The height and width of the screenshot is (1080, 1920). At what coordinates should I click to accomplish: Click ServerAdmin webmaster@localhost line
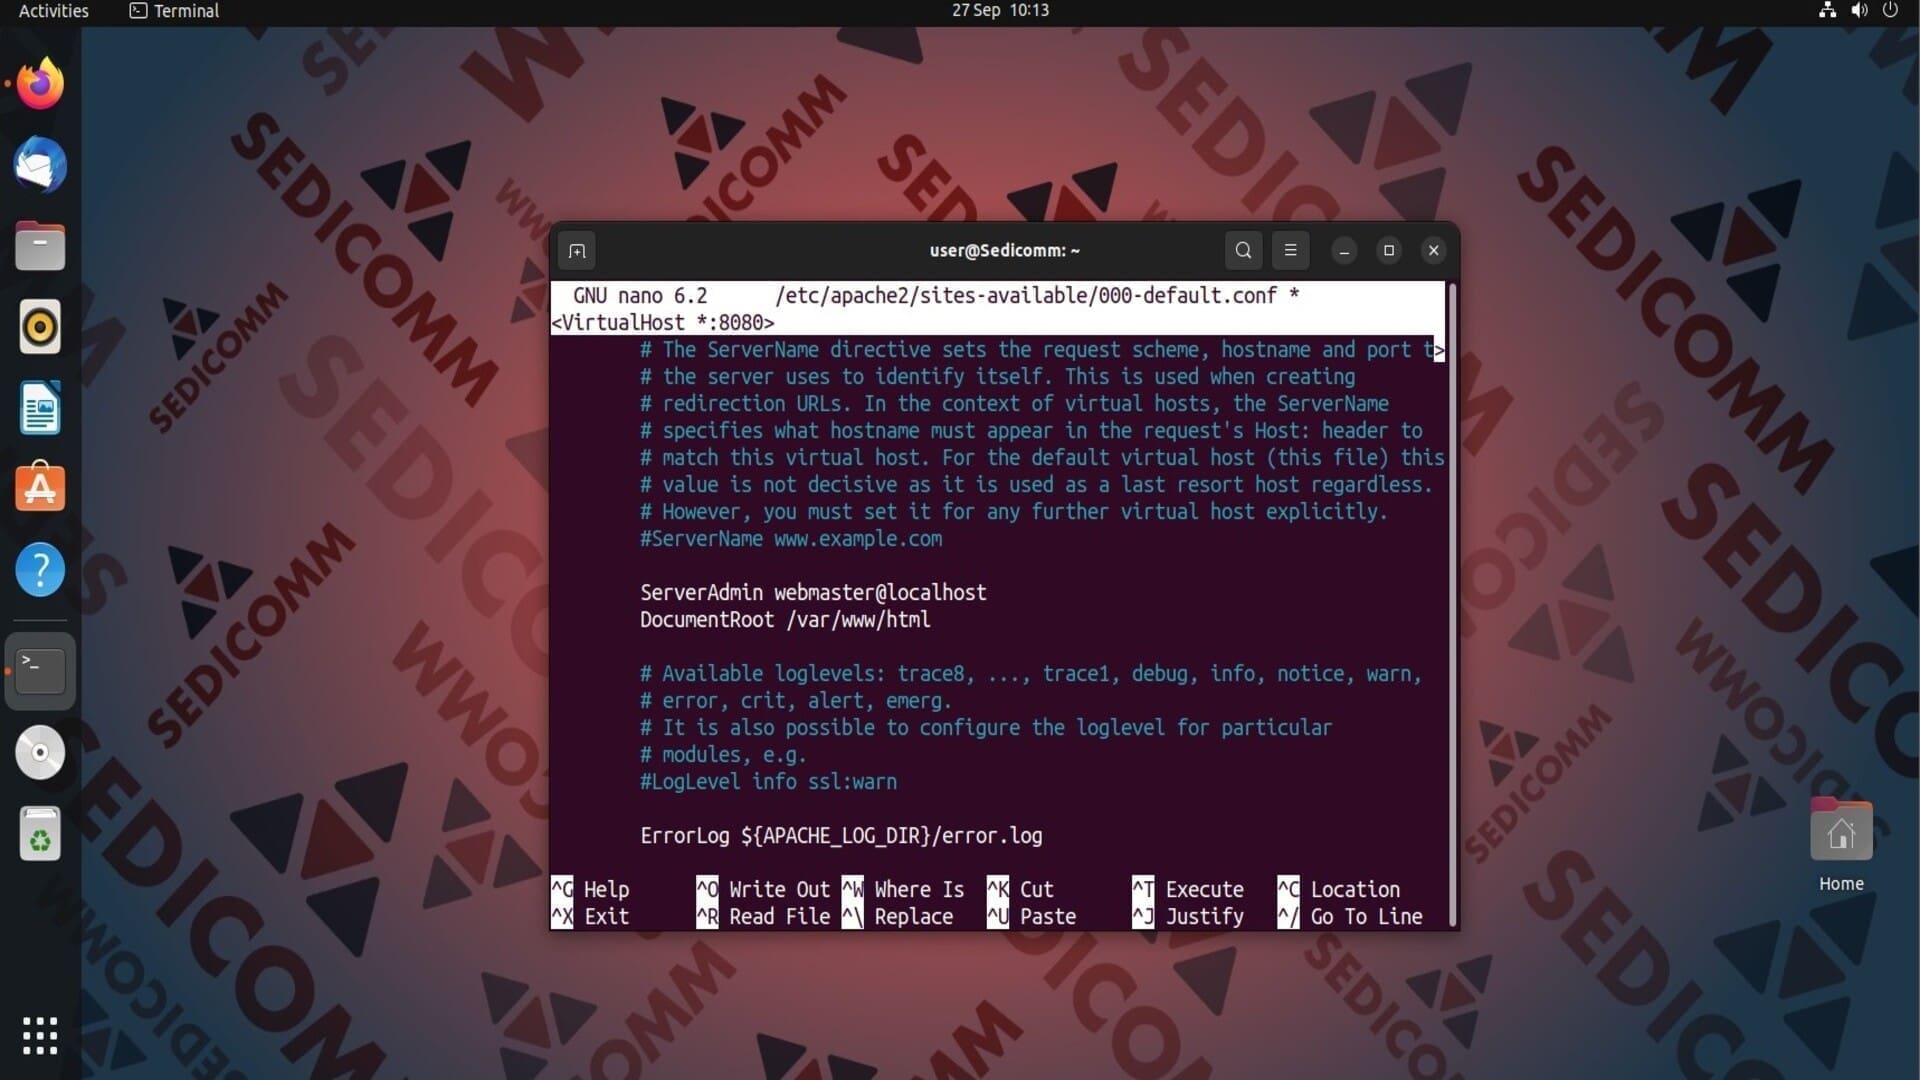point(813,593)
